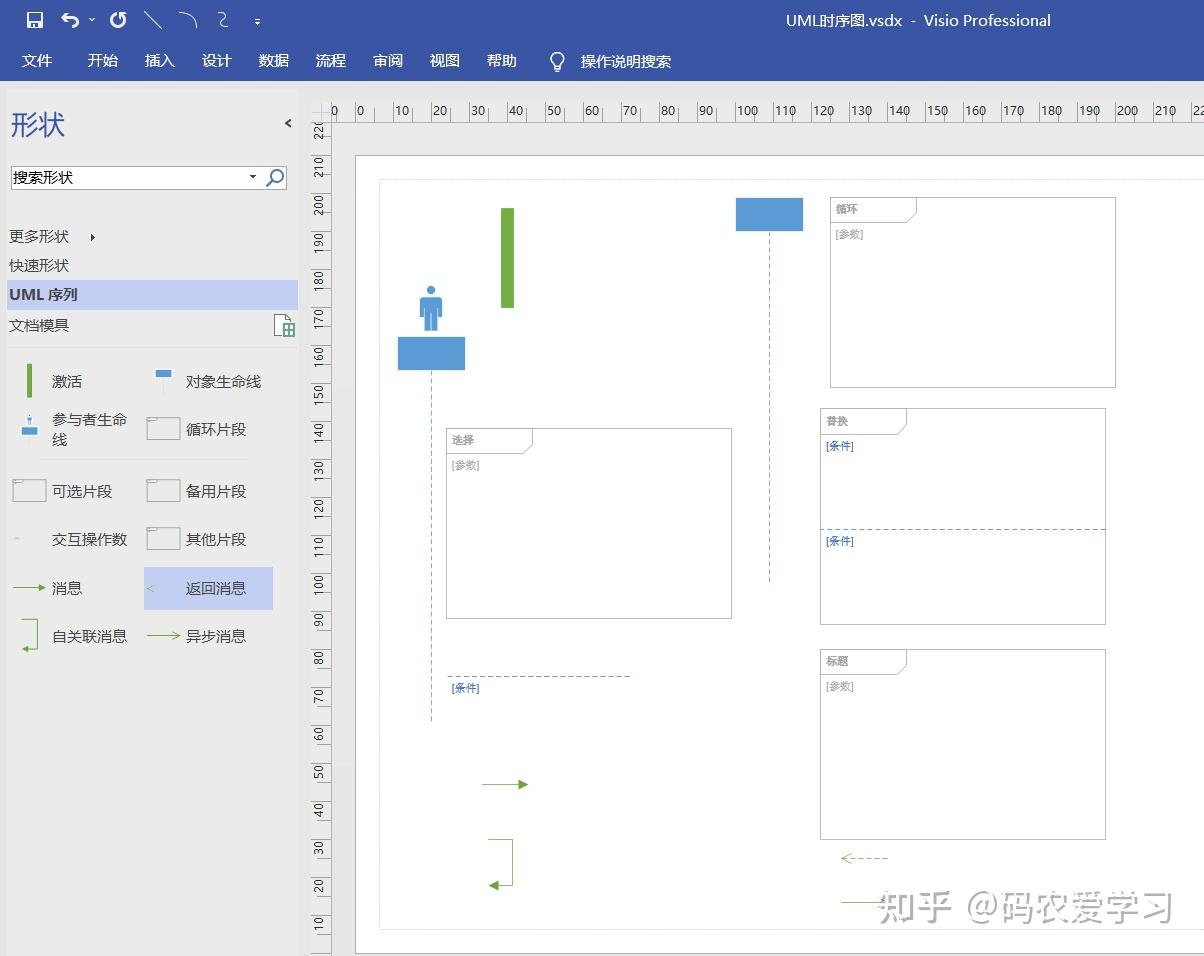Image resolution: width=1204 pixels, height=956 pixels.
Task: Click the Redo icon
Action: point(118,20)
